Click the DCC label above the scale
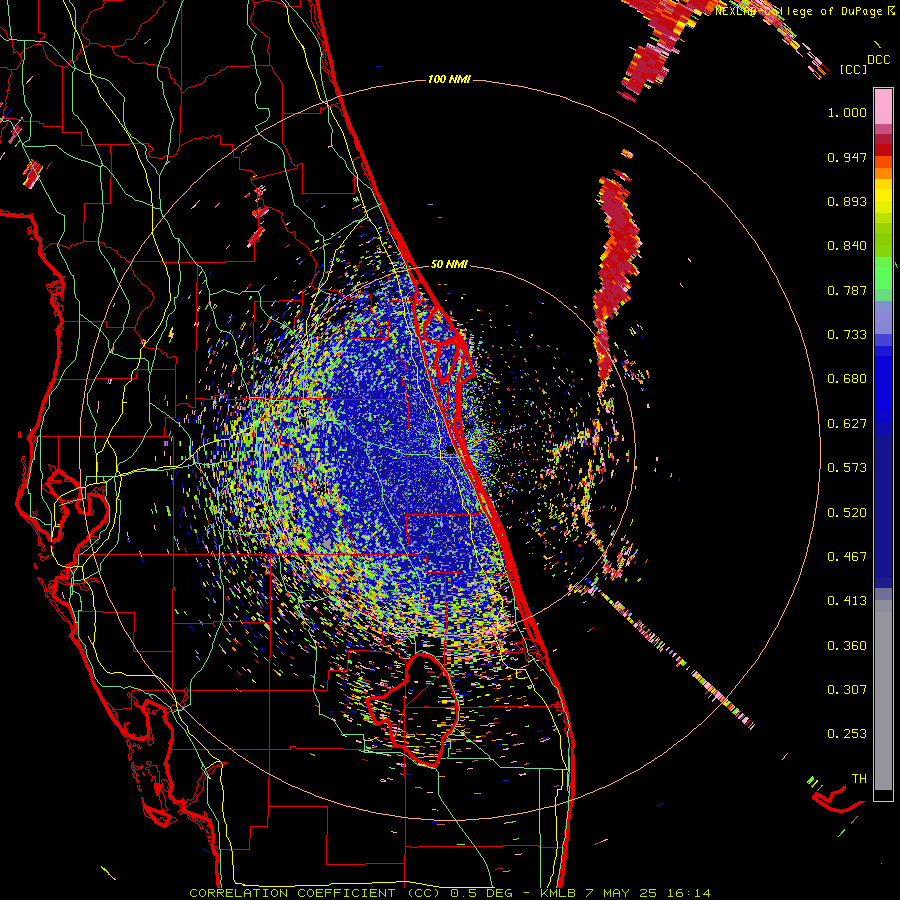900x900 pixels. click(878, 60)
